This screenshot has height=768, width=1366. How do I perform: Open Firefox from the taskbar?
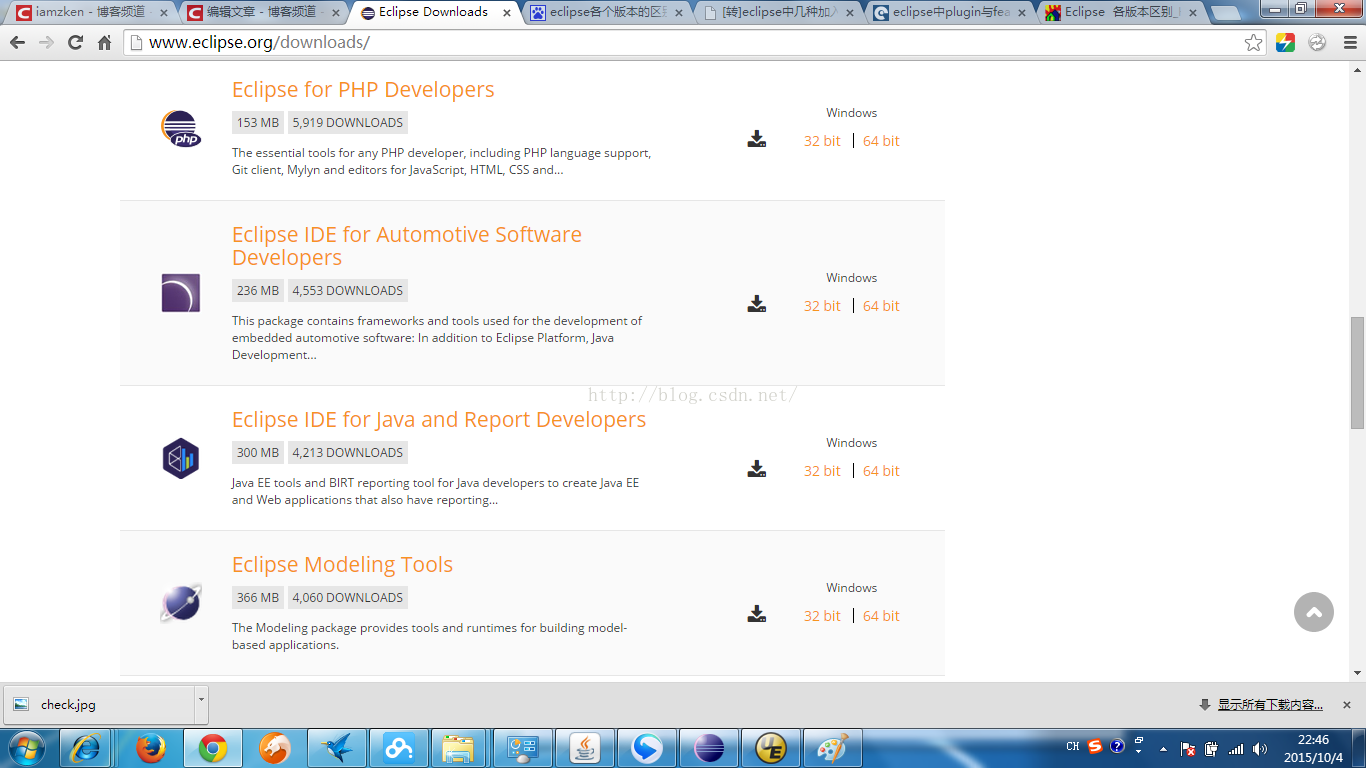coord(151,748)
